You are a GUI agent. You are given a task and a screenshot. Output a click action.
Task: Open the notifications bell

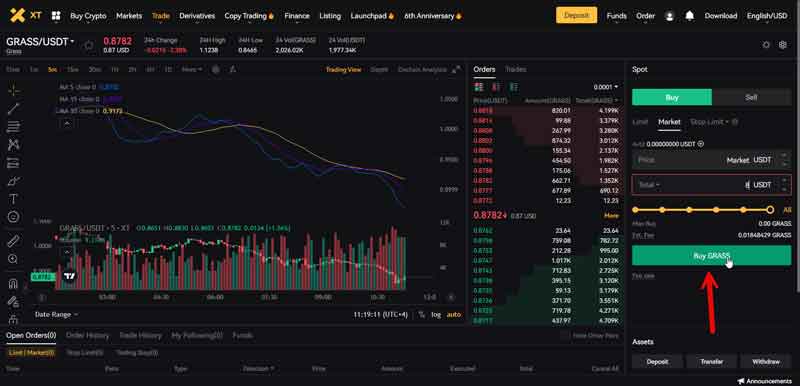click(689, 16)
